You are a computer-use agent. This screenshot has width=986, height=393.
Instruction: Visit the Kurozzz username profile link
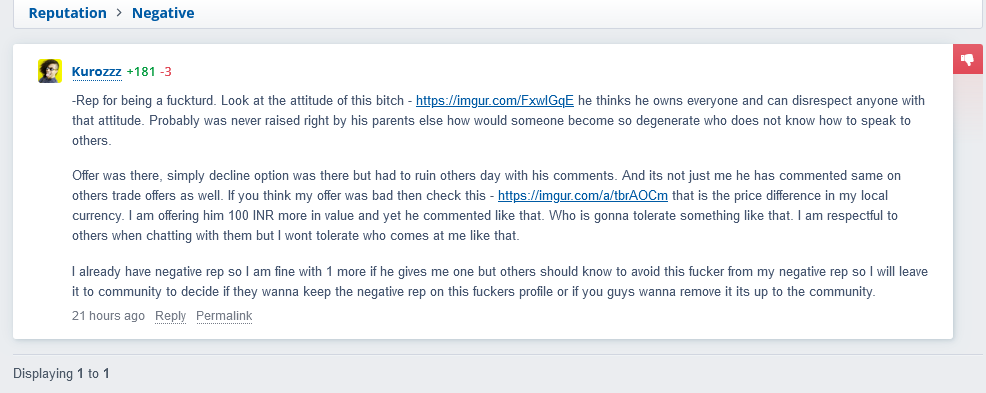point(97,72)
